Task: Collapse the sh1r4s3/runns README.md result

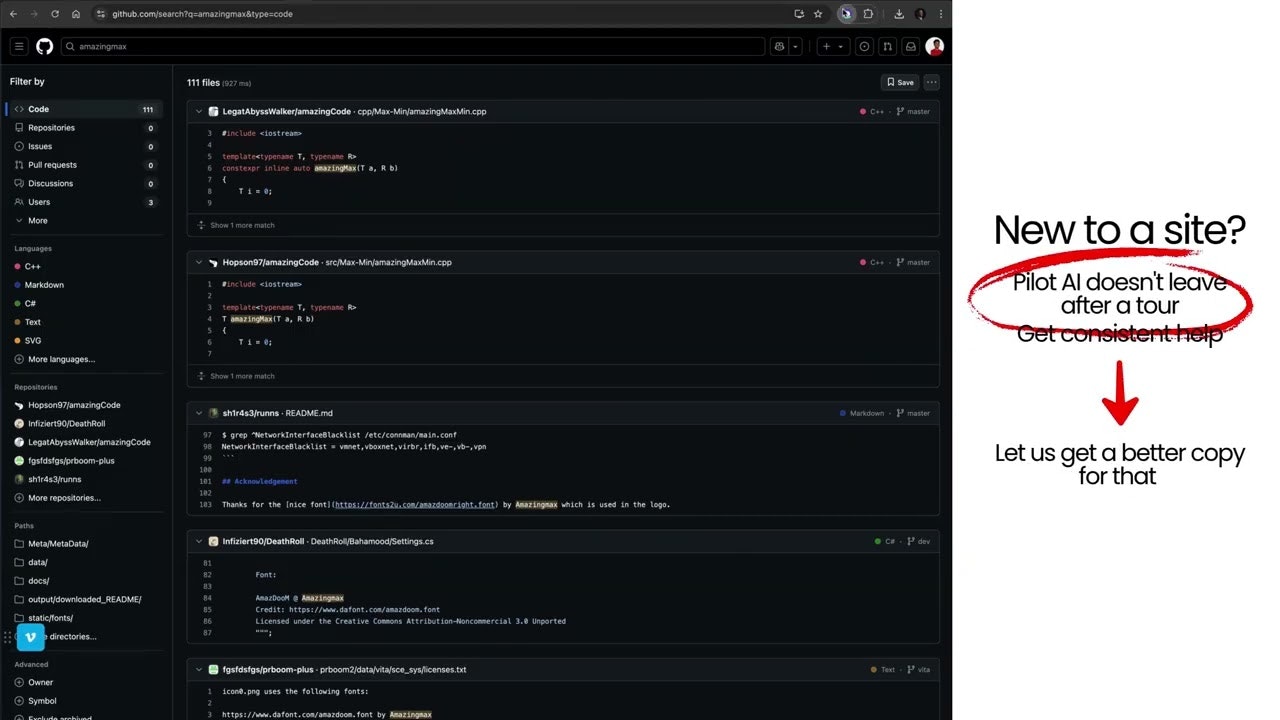Action: click(x=199, y=413)
